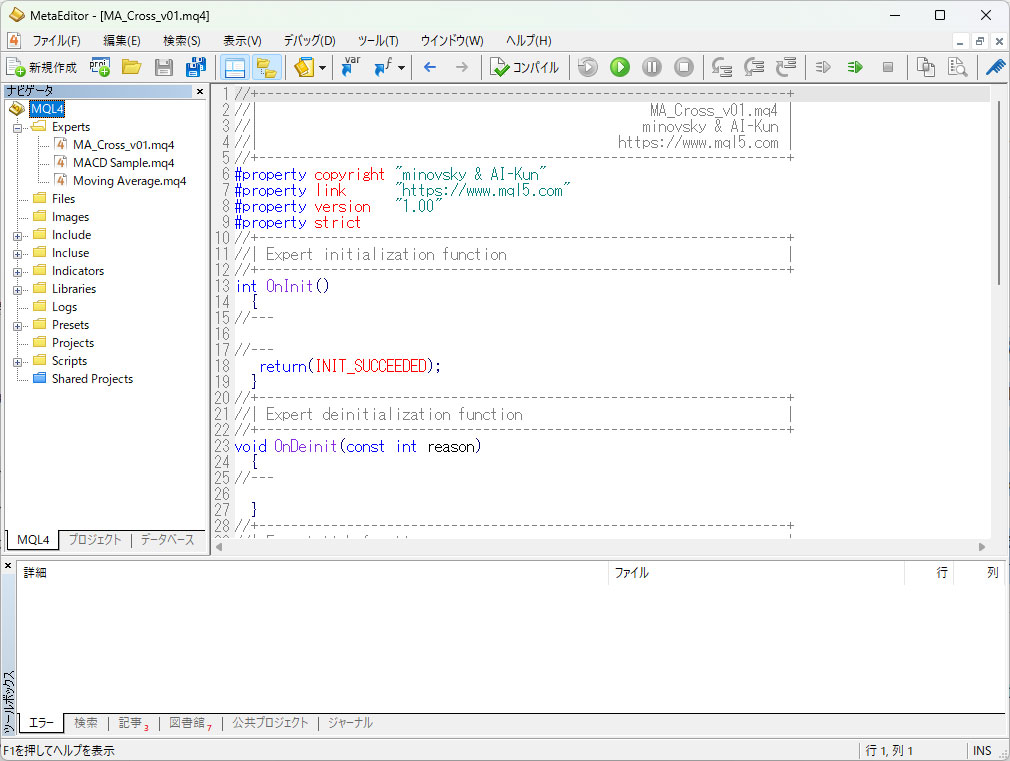Image resolution: width=1010 pixels, height=761 pixels.
Task: Expand the Include folder node
Action: [x=17, y=235]
